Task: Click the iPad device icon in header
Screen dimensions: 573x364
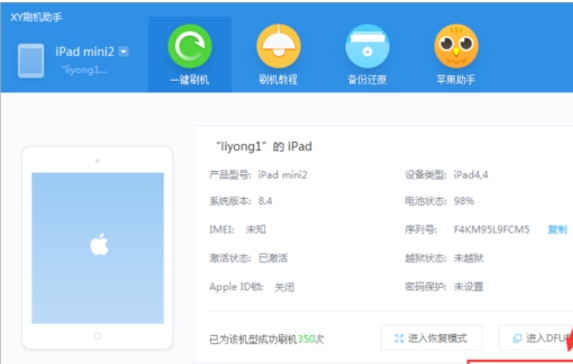Action: pos(31,61)
